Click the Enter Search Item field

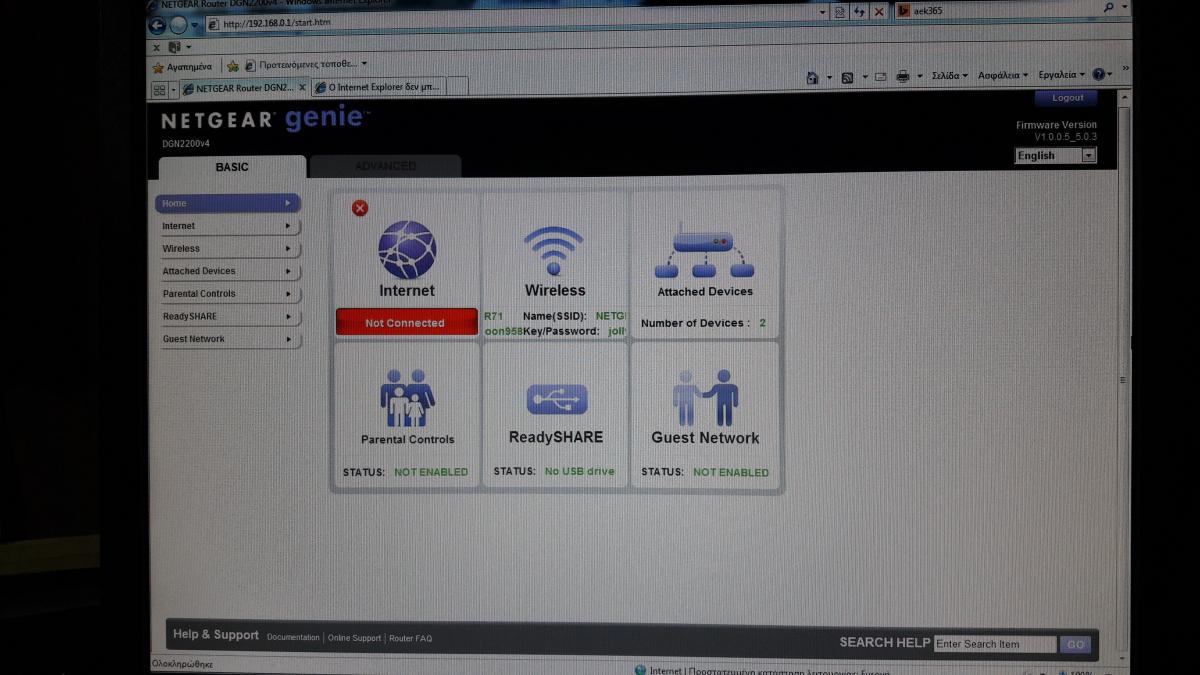(995, 645)
